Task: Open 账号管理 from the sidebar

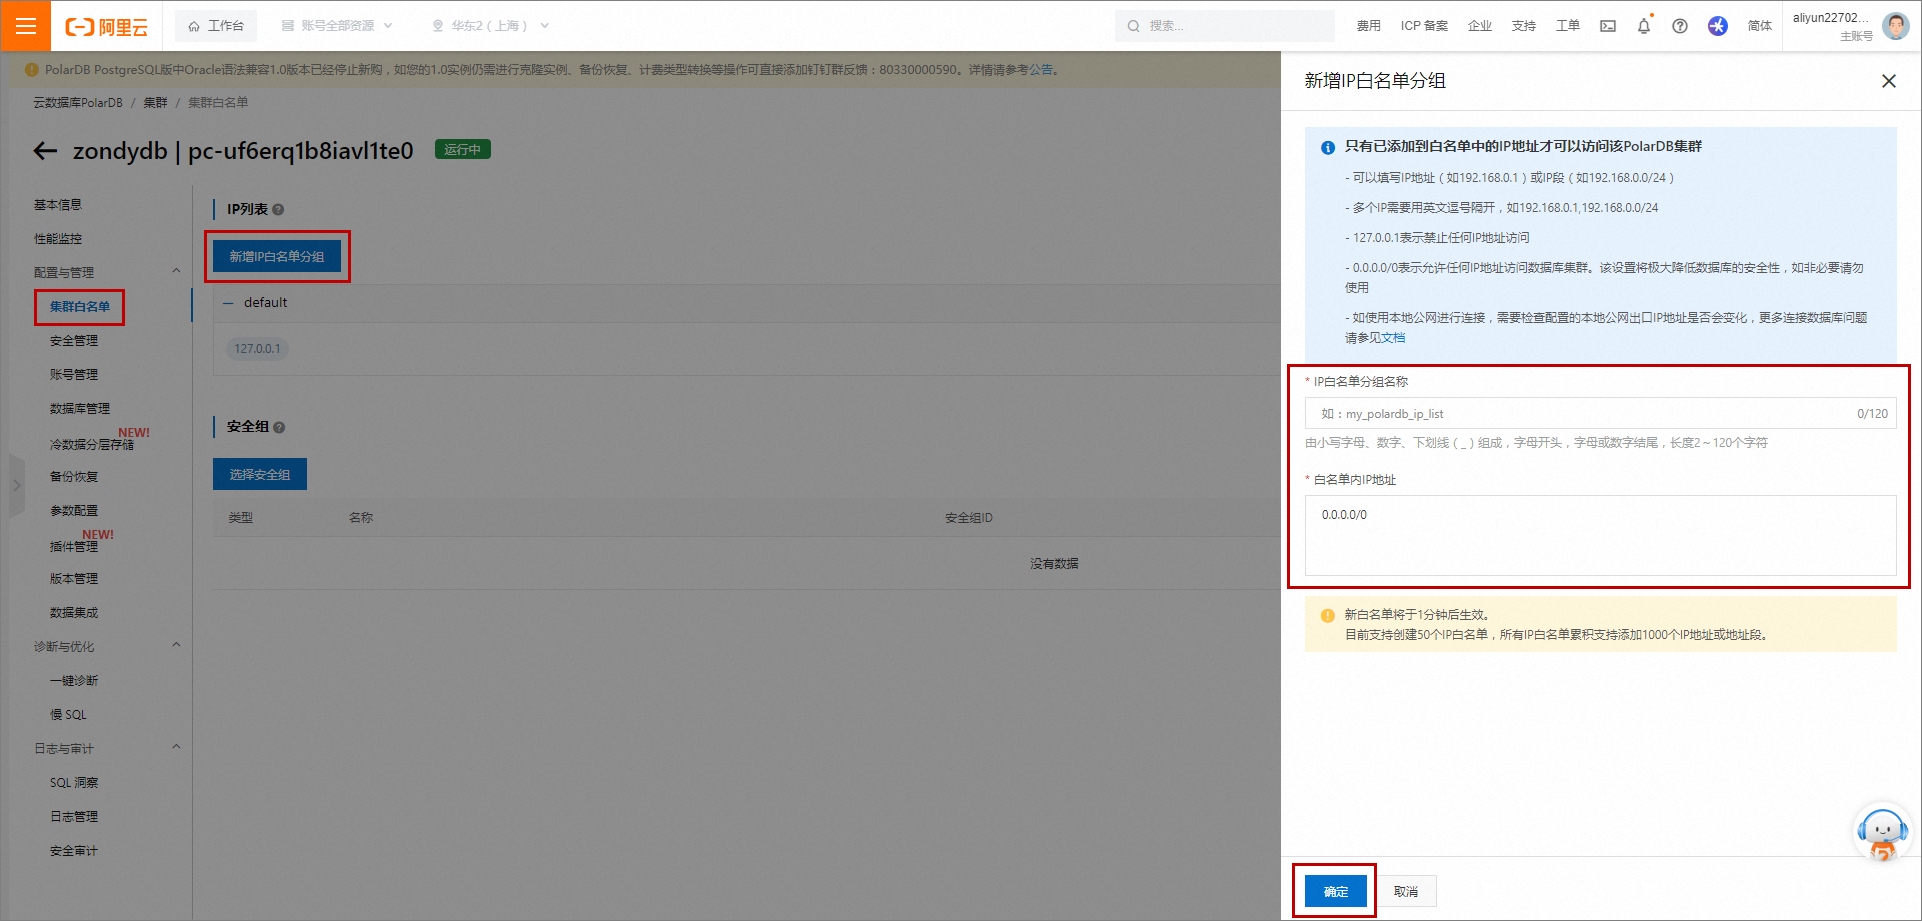Action: (74, 375)
